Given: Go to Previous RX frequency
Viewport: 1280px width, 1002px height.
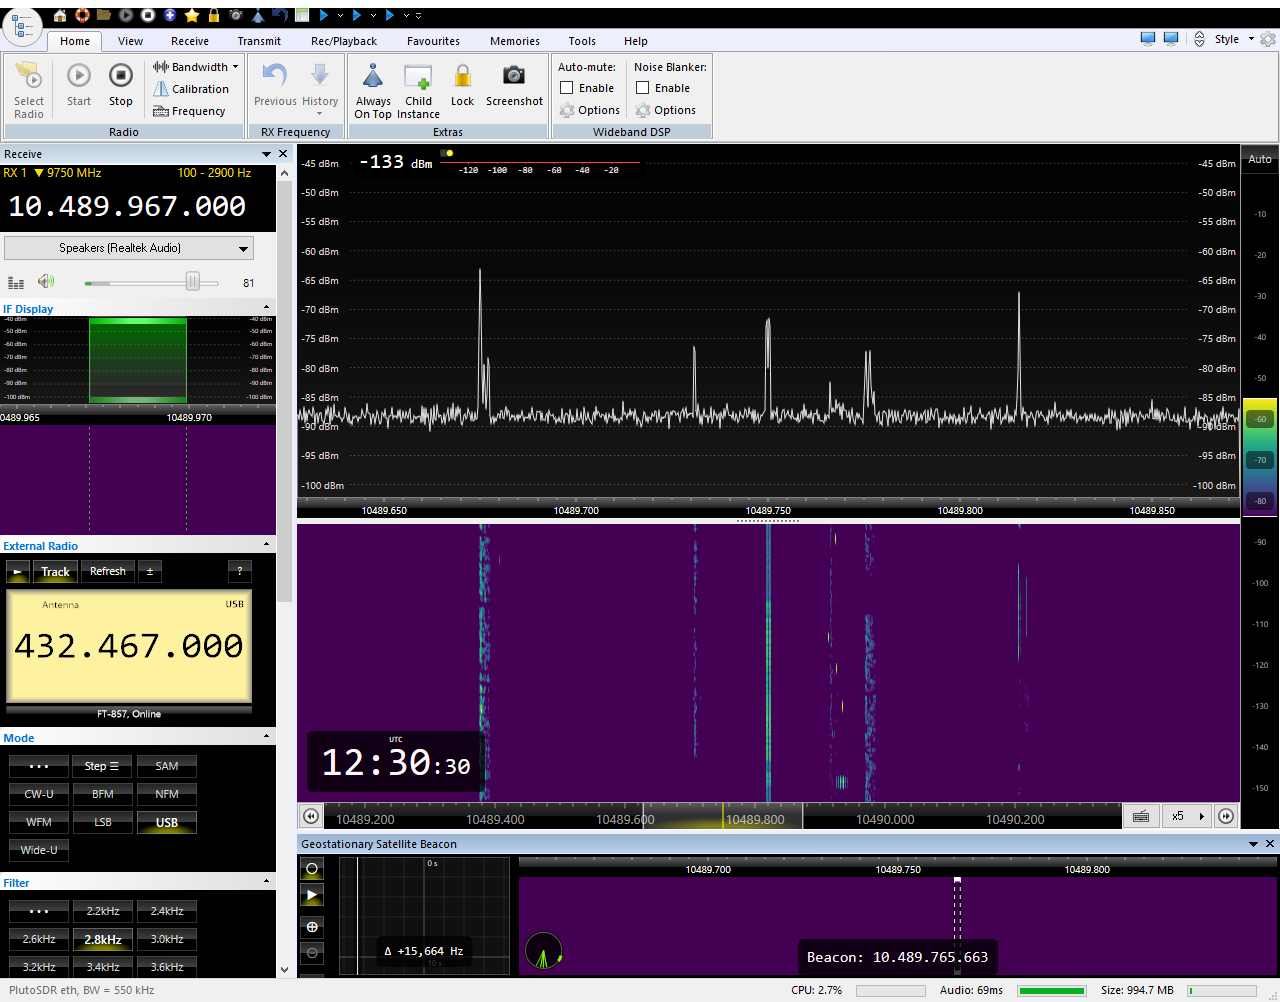Looking at the screenshot, I should [275, 76].
